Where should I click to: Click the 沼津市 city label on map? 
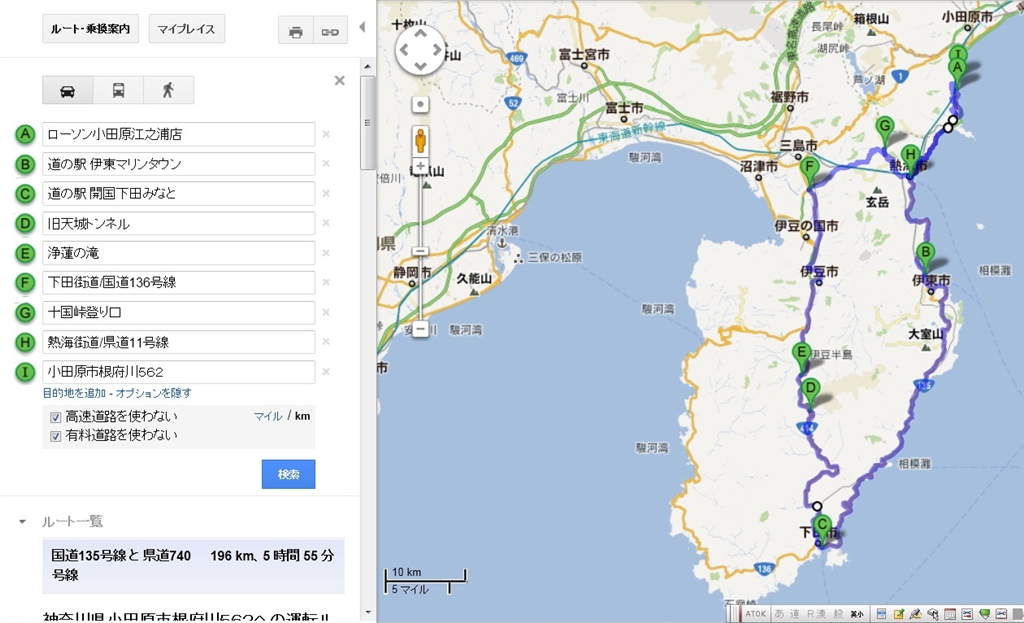(759, 167)
